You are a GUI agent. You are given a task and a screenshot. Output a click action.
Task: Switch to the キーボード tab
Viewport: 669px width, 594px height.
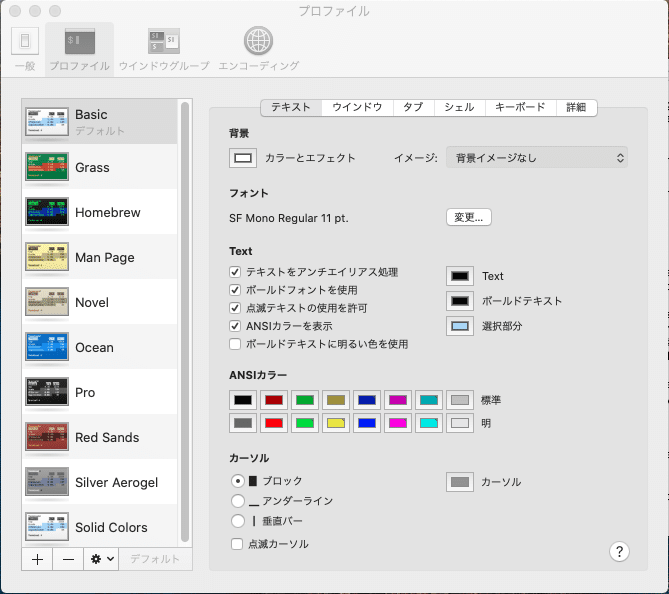tap(521, 107)
